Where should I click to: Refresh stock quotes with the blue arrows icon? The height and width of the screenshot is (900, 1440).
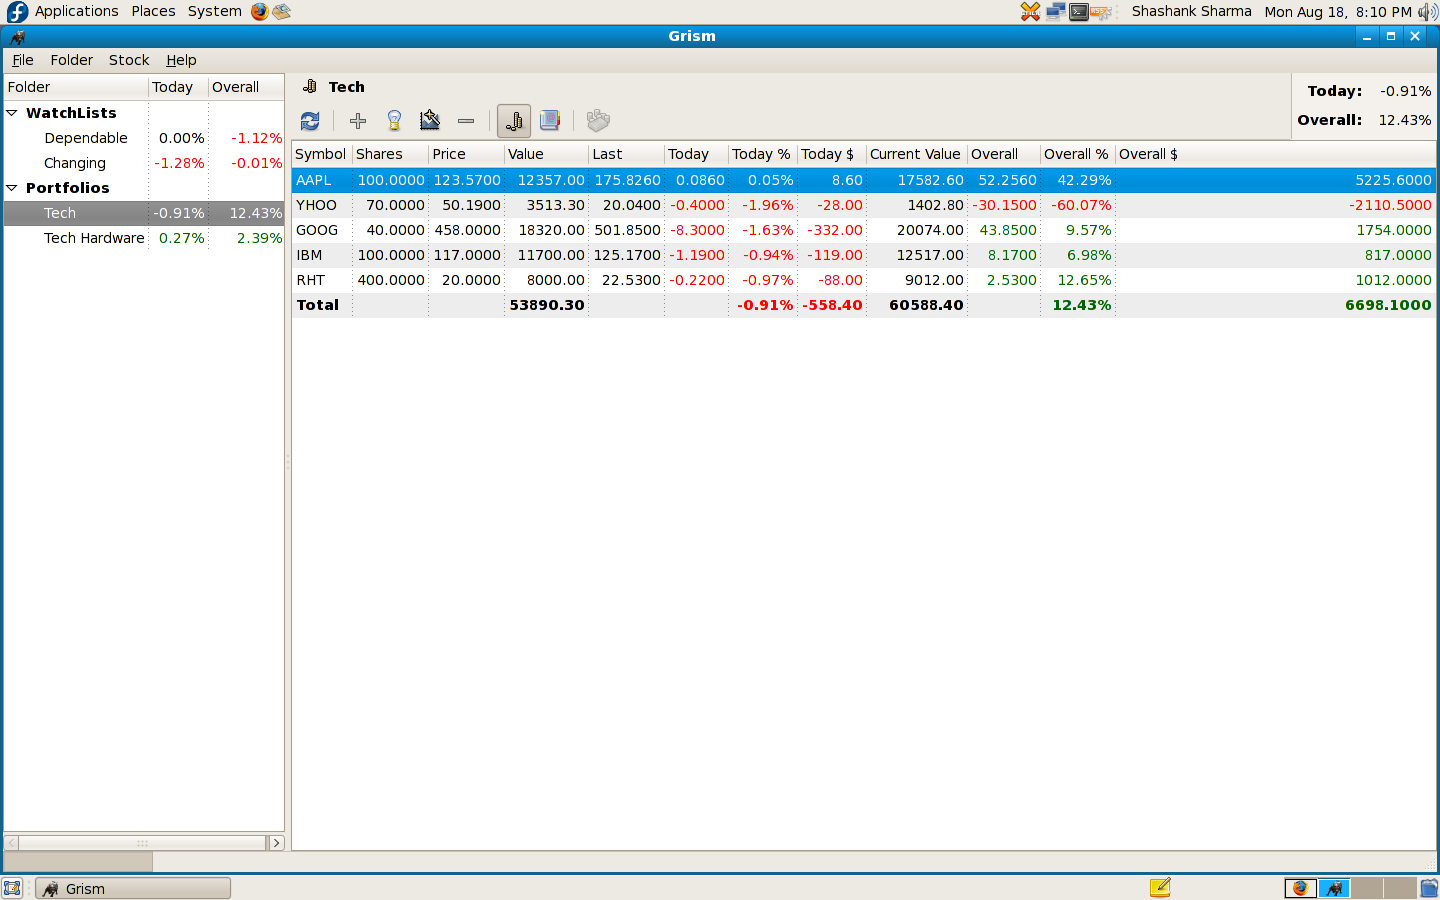310,121
